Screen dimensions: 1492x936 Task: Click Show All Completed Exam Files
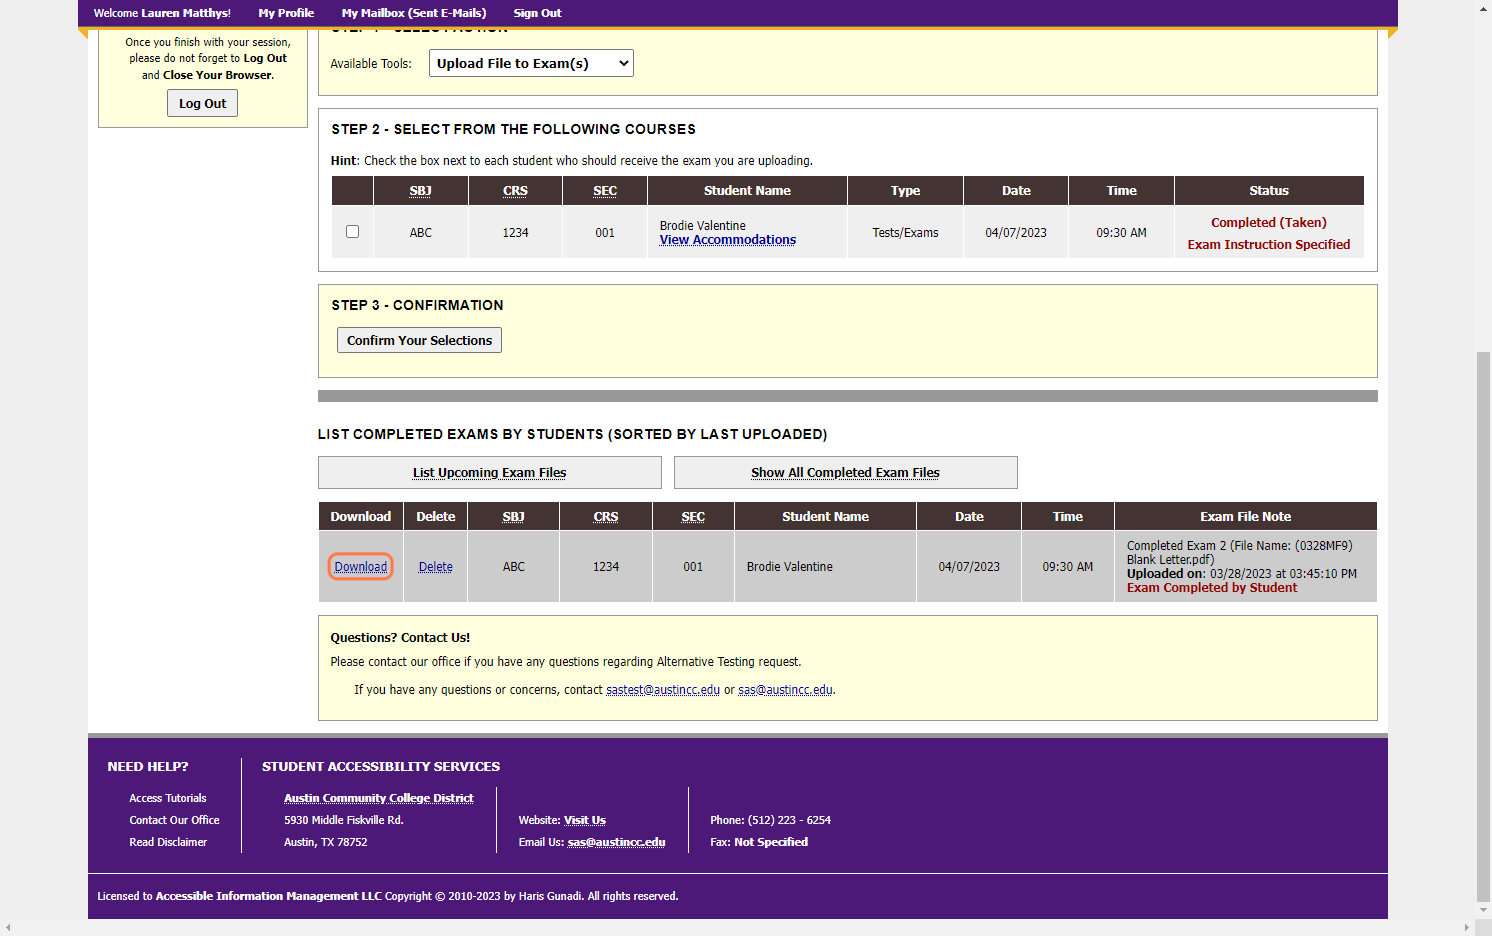(846, 473)
